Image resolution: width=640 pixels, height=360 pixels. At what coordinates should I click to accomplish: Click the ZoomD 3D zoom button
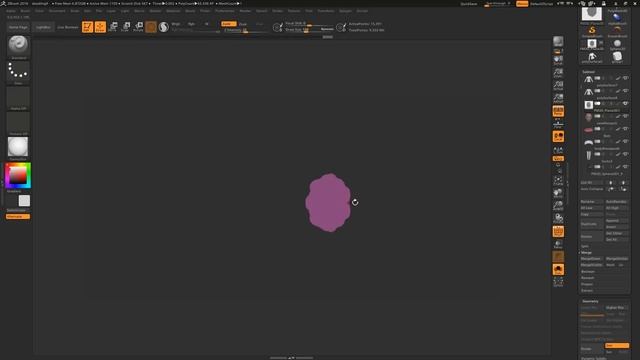558,206
